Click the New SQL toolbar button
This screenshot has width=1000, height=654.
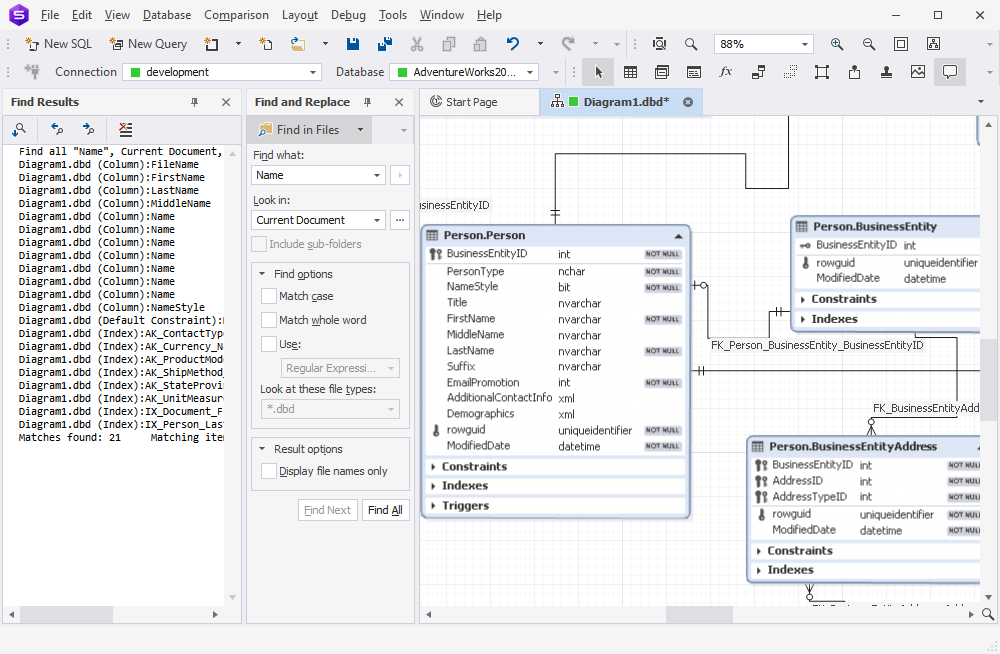point(58,44)
